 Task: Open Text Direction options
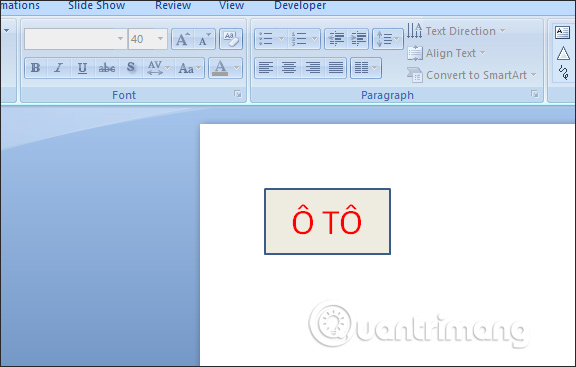pyautogui.click(x=456, y=31)
